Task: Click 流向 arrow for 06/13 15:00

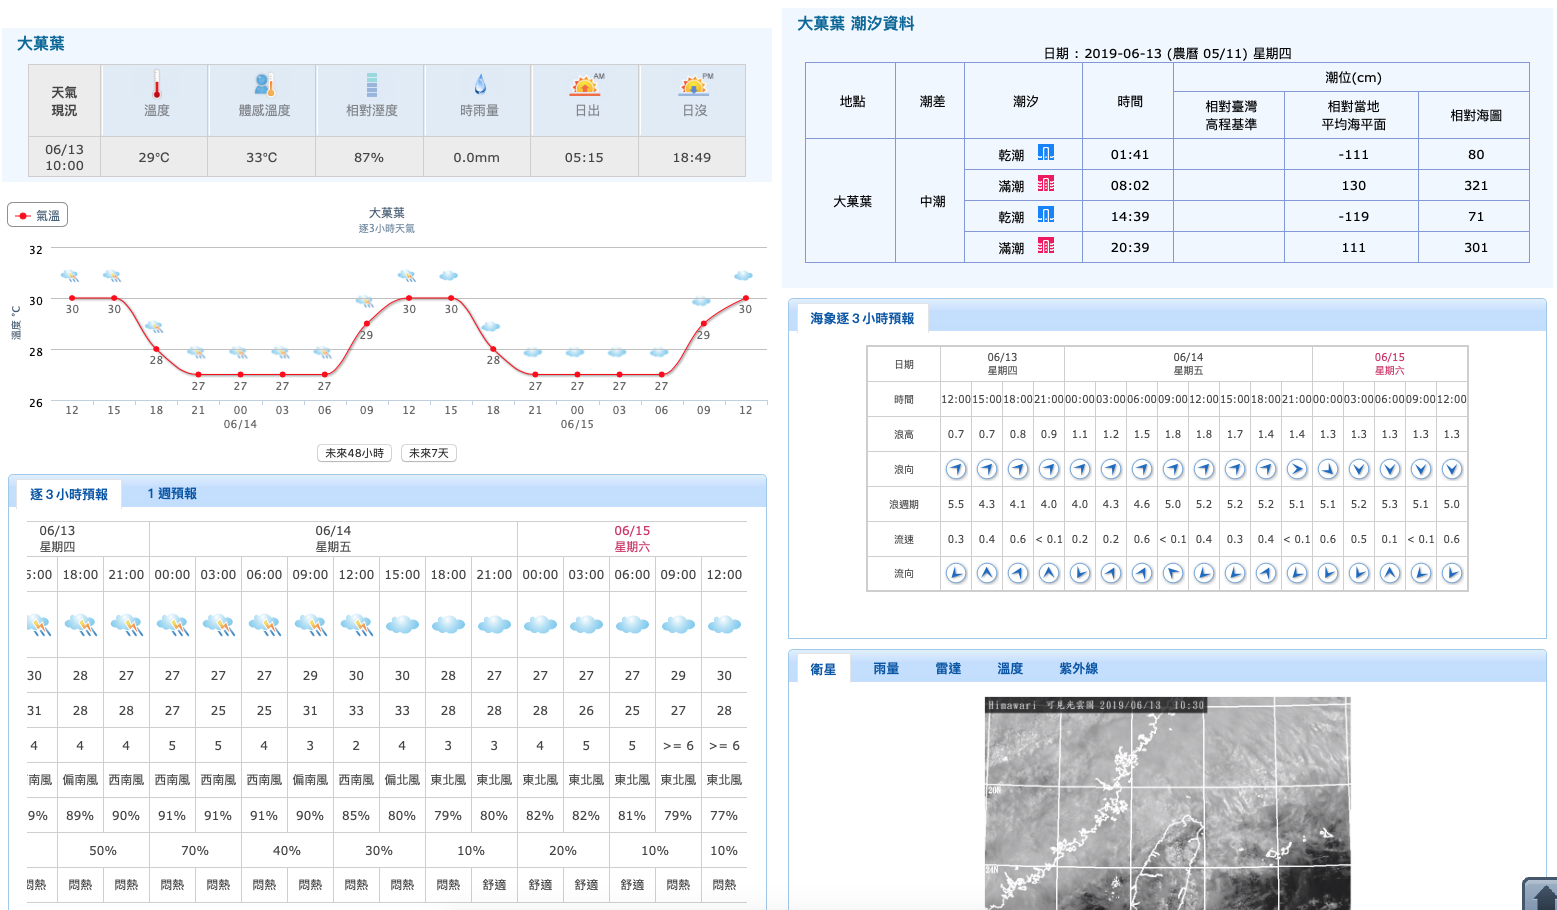Action: point(987,573)
